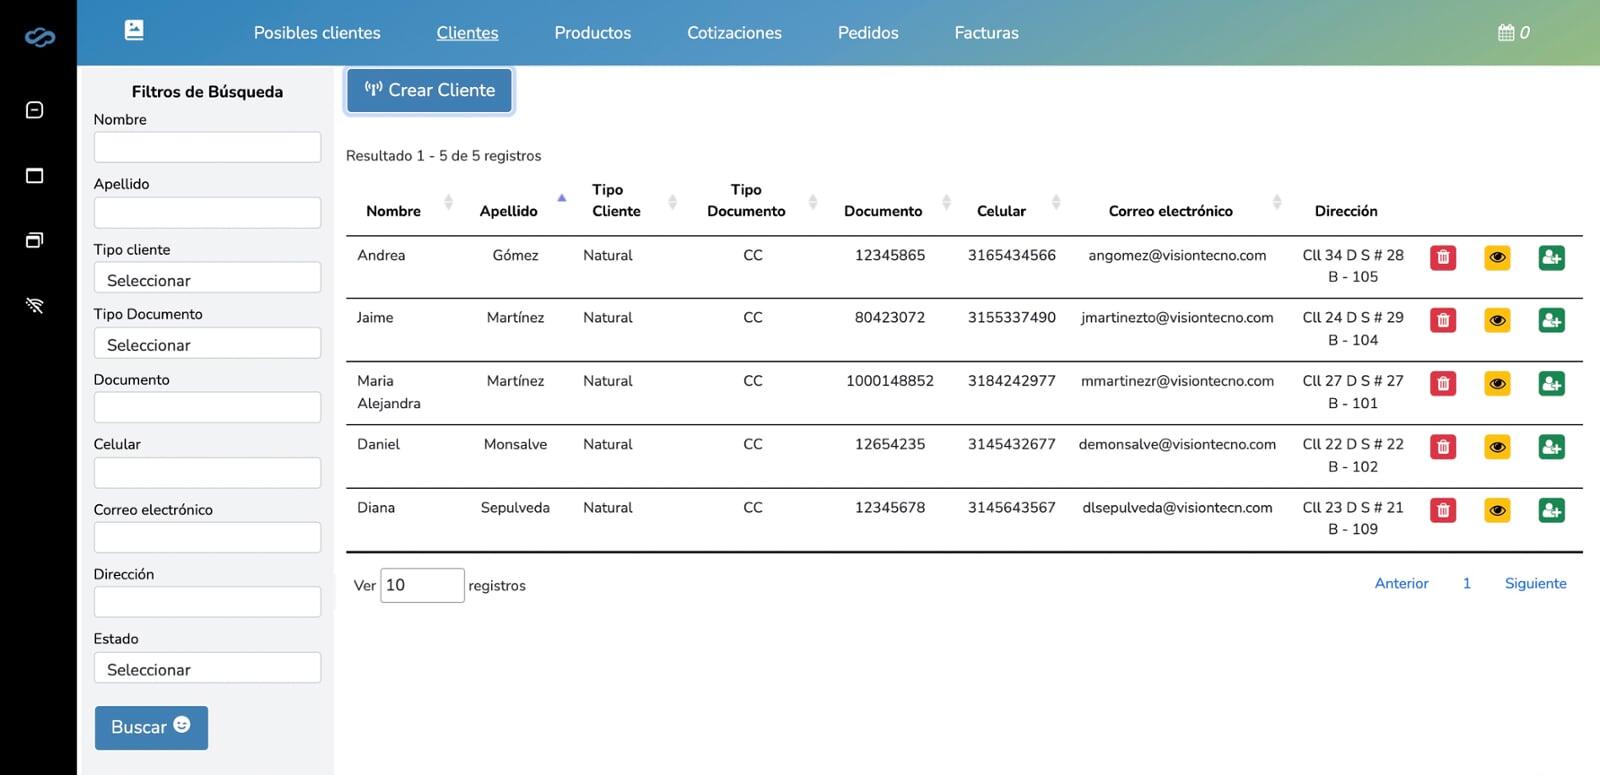The width and height of the screenshot is (1600, 775).
Task: Open the sidebar stacked windows icon
Action: 34,240
